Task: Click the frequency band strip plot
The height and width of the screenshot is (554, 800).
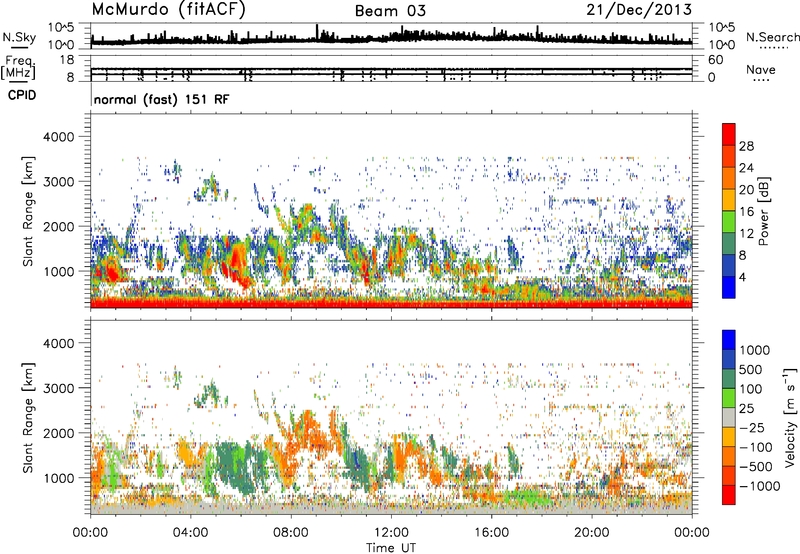Action: tap(391, 68)
